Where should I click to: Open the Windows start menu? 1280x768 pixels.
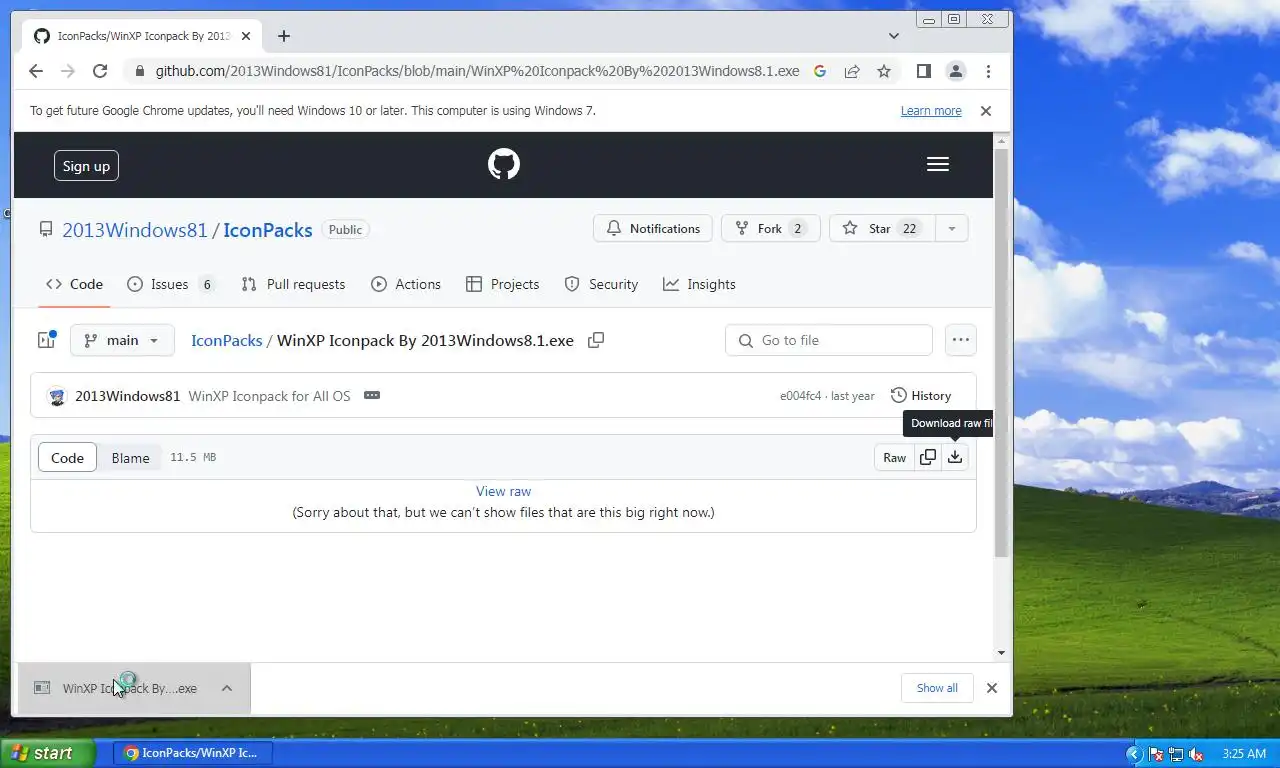[x=47, y=753]
